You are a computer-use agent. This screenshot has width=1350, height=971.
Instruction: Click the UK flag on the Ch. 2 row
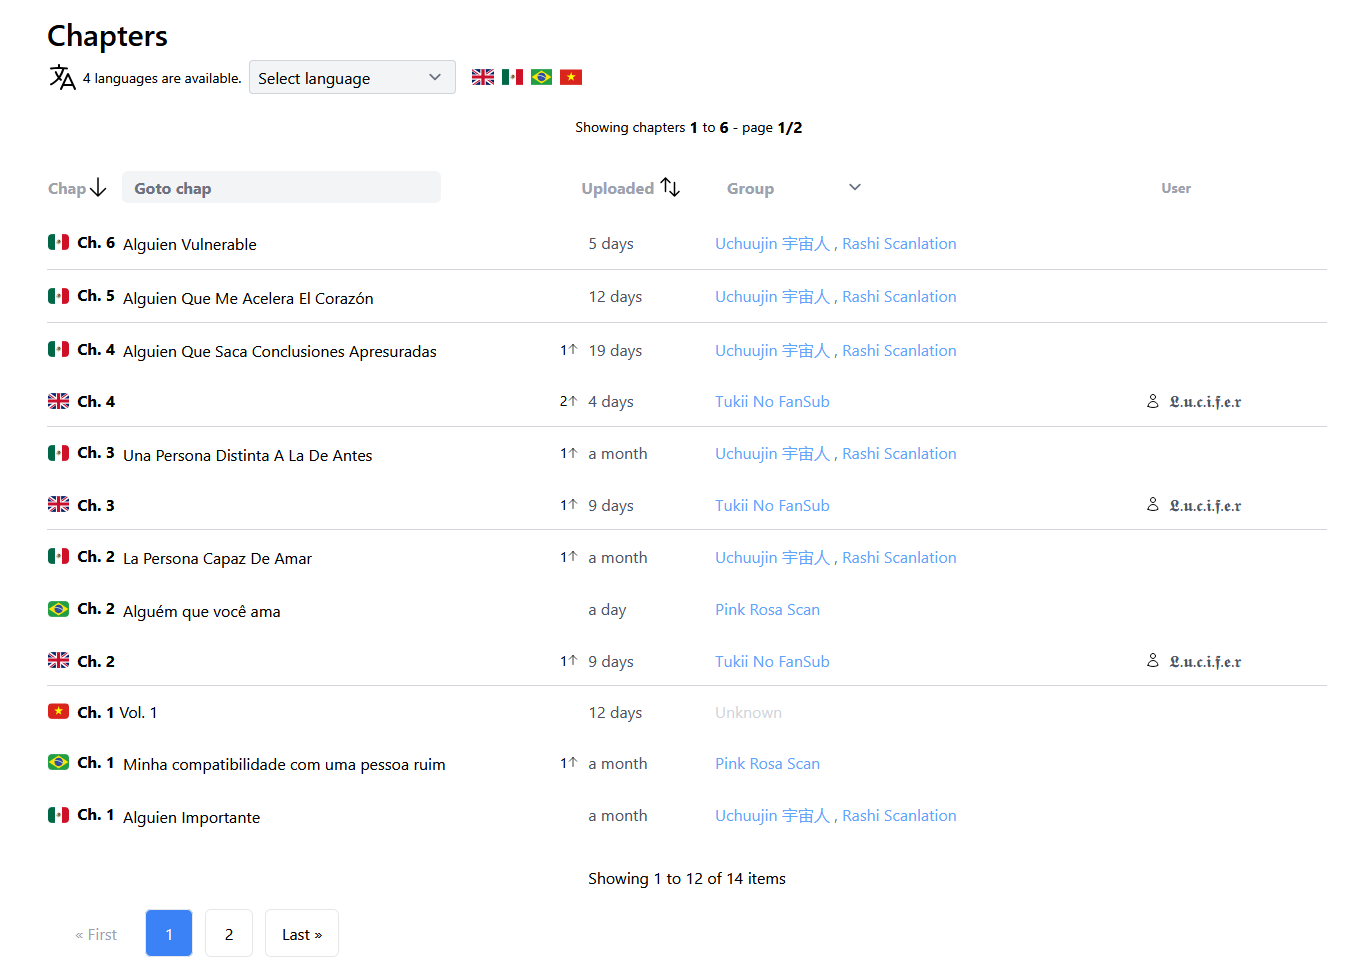tap(58, 660)
